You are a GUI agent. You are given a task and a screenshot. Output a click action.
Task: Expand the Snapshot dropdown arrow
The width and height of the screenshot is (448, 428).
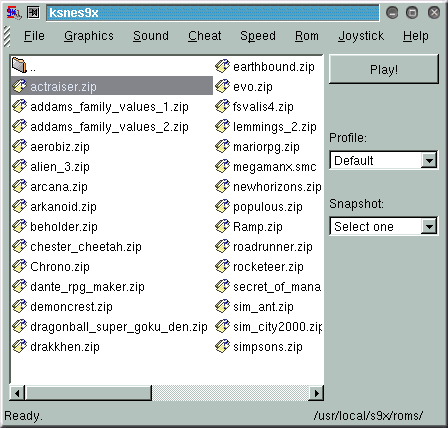(x=429, y=227)
